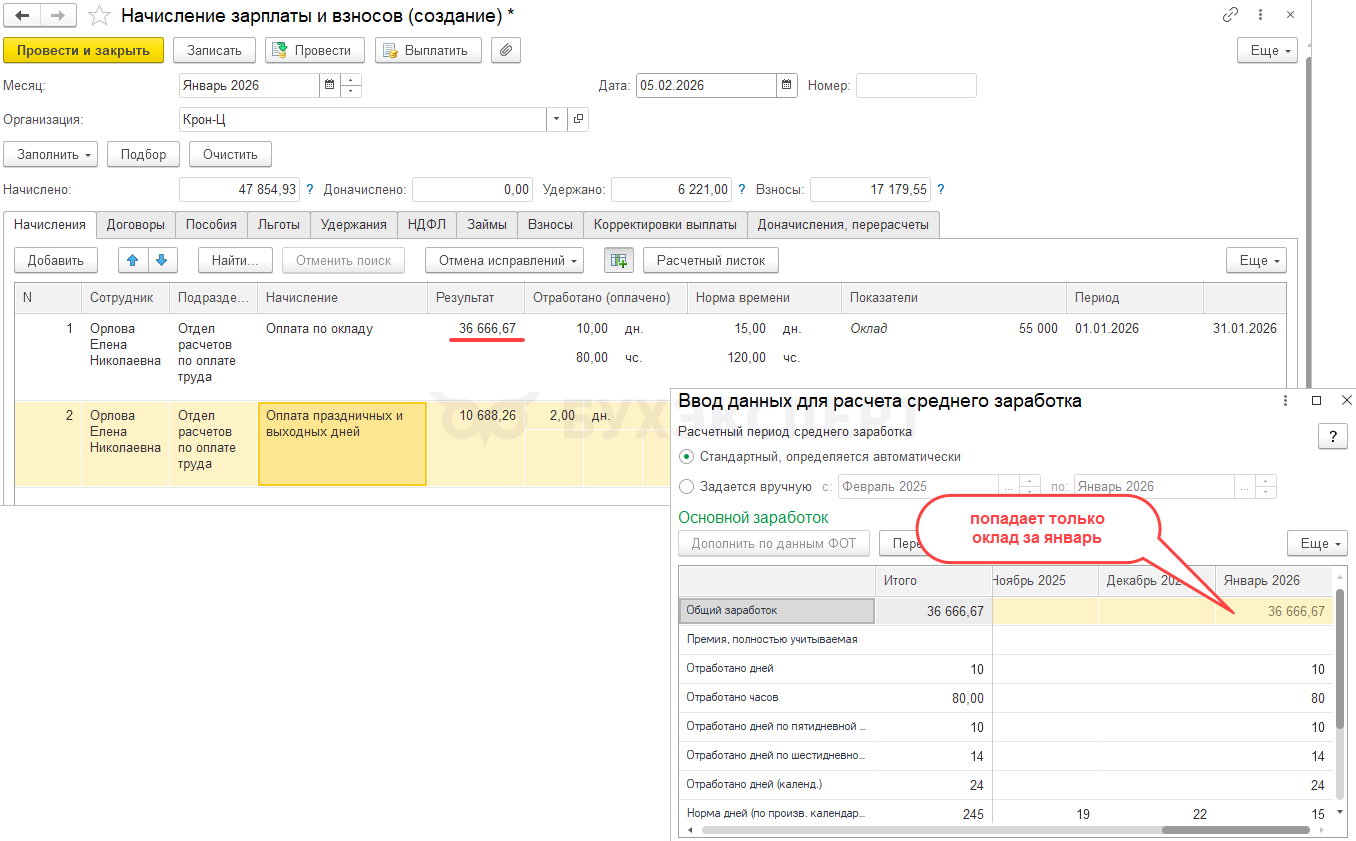Open the calendar picker for Месяц field

[329, 86]
